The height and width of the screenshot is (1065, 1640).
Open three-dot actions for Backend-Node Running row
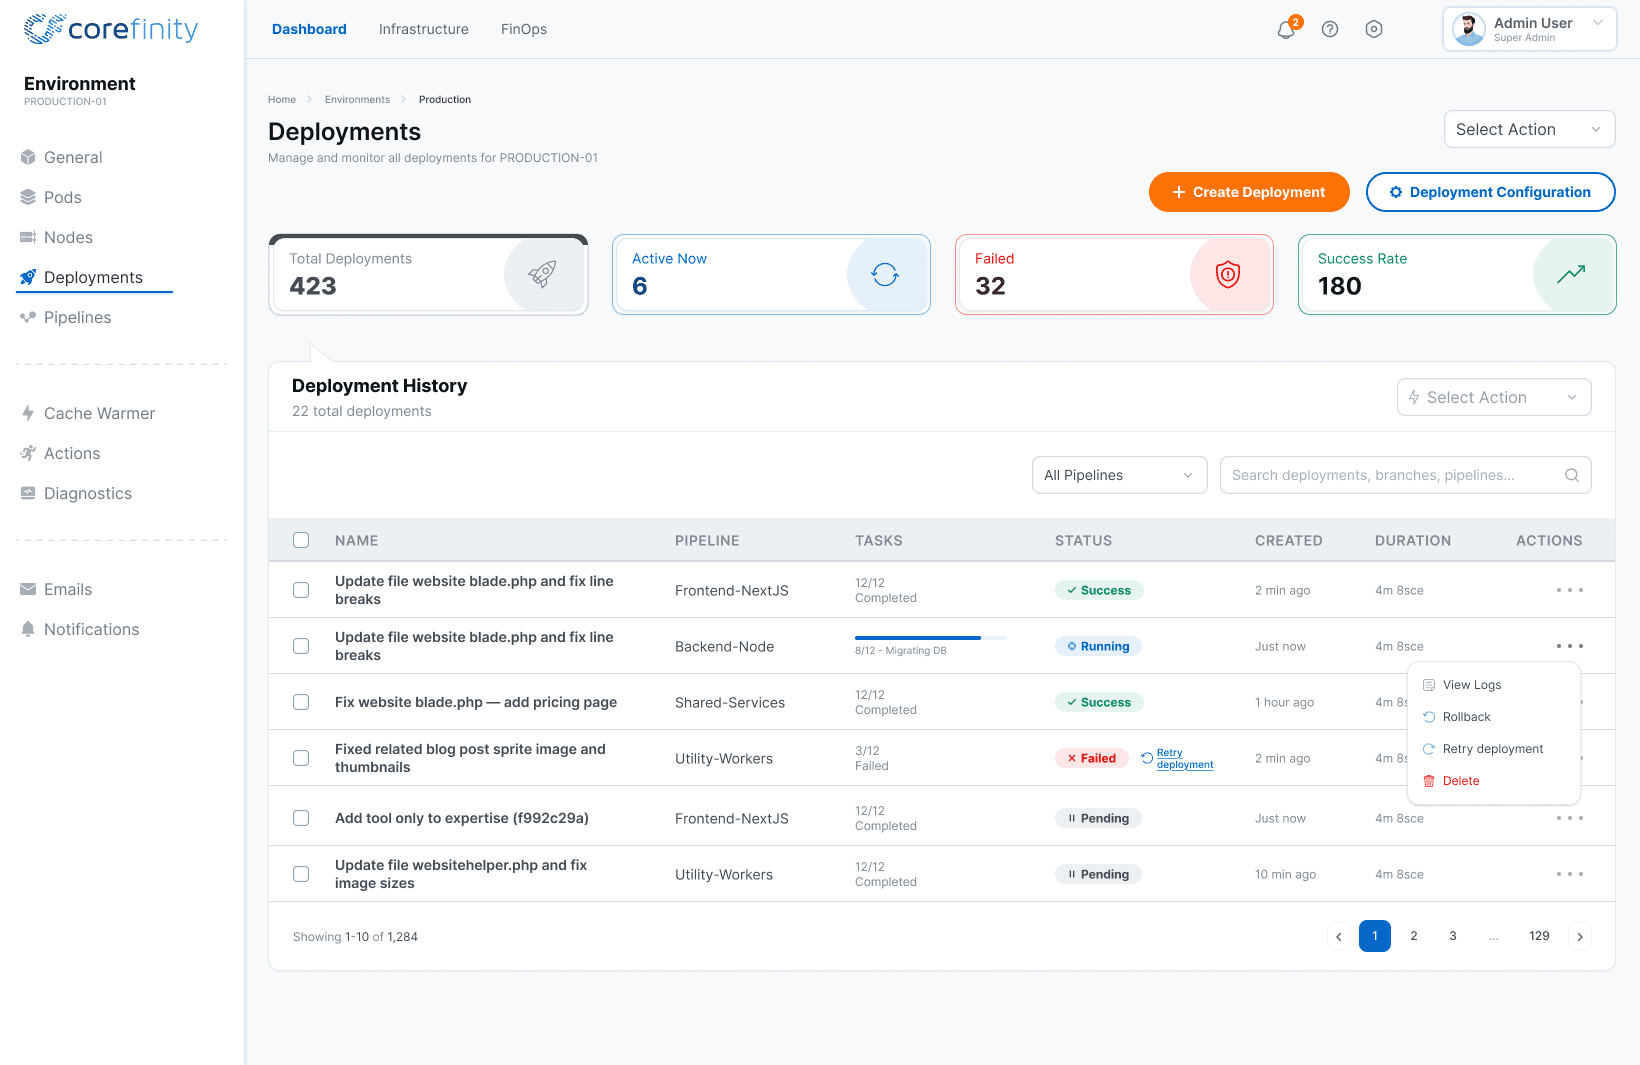tap(1570, 646)
